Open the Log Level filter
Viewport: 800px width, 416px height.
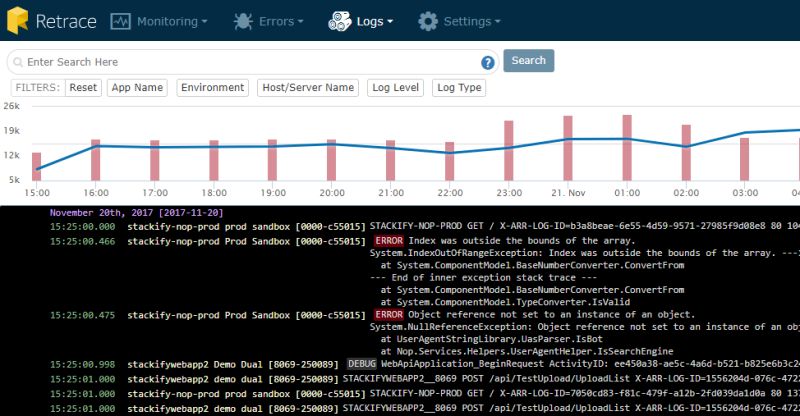(x=395, y=88)
